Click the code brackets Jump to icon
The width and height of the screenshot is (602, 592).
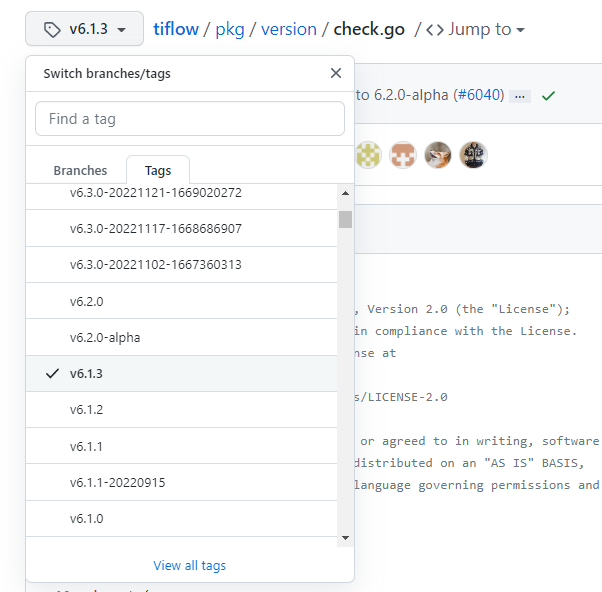coord(434,29)
